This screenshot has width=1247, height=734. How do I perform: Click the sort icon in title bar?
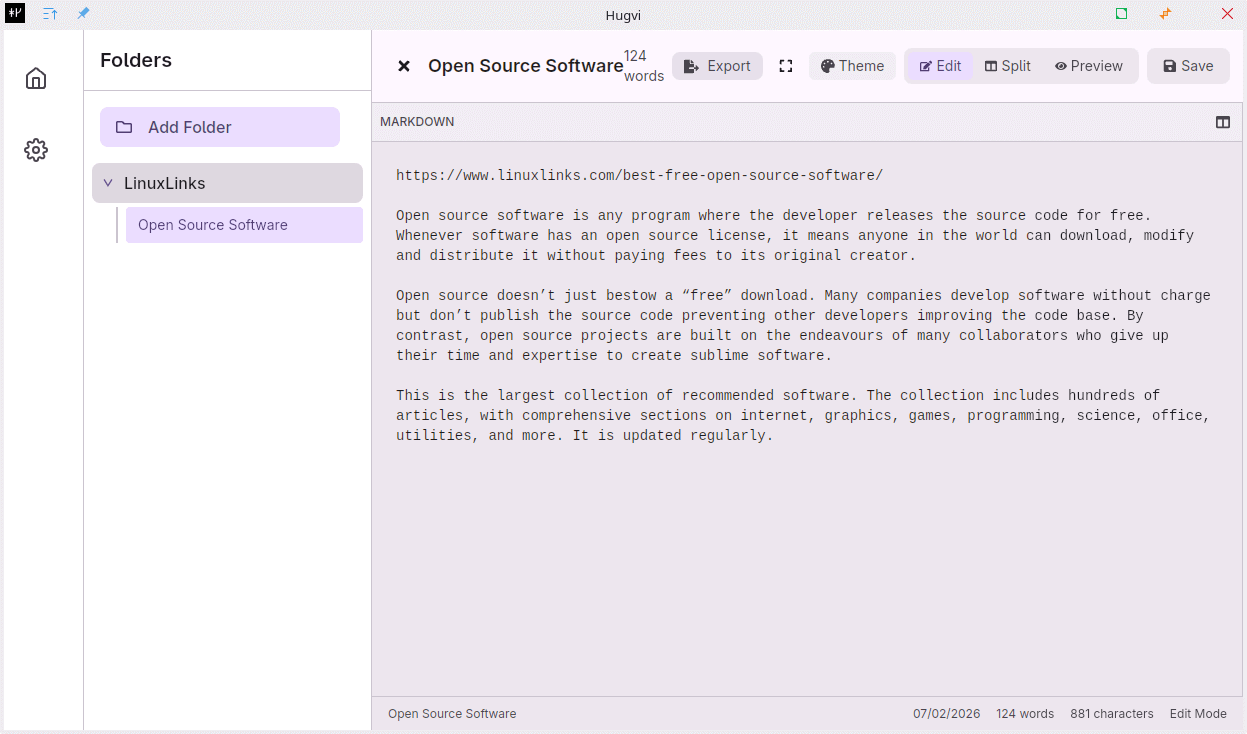coord(50,14)
